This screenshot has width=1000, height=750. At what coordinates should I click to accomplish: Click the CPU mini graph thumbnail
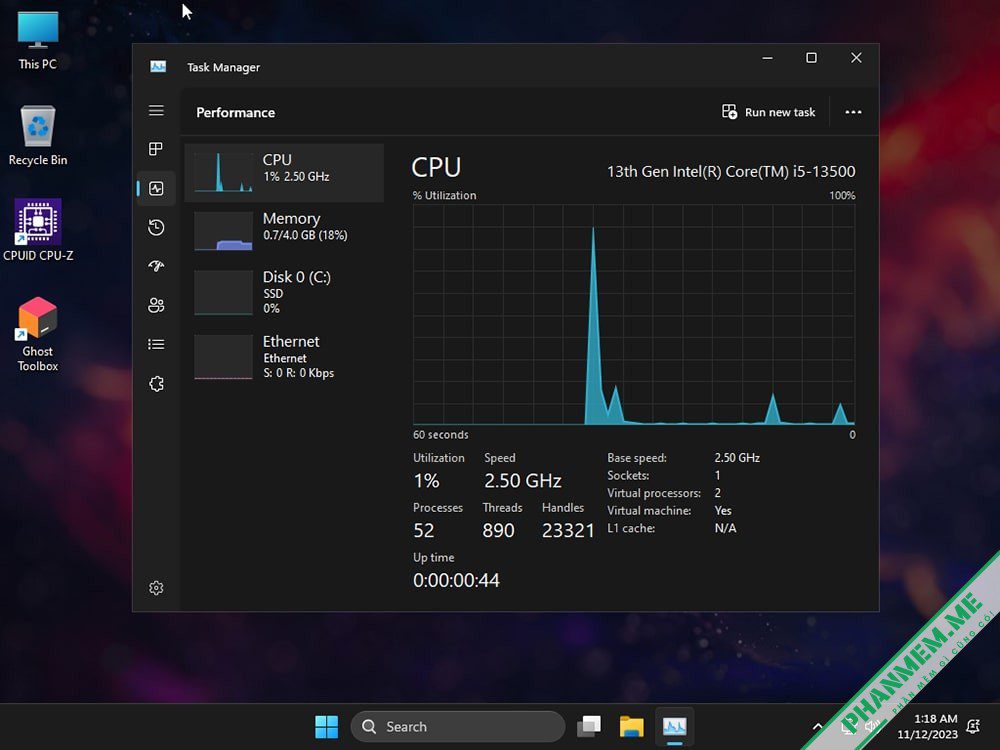coord(223,172)
